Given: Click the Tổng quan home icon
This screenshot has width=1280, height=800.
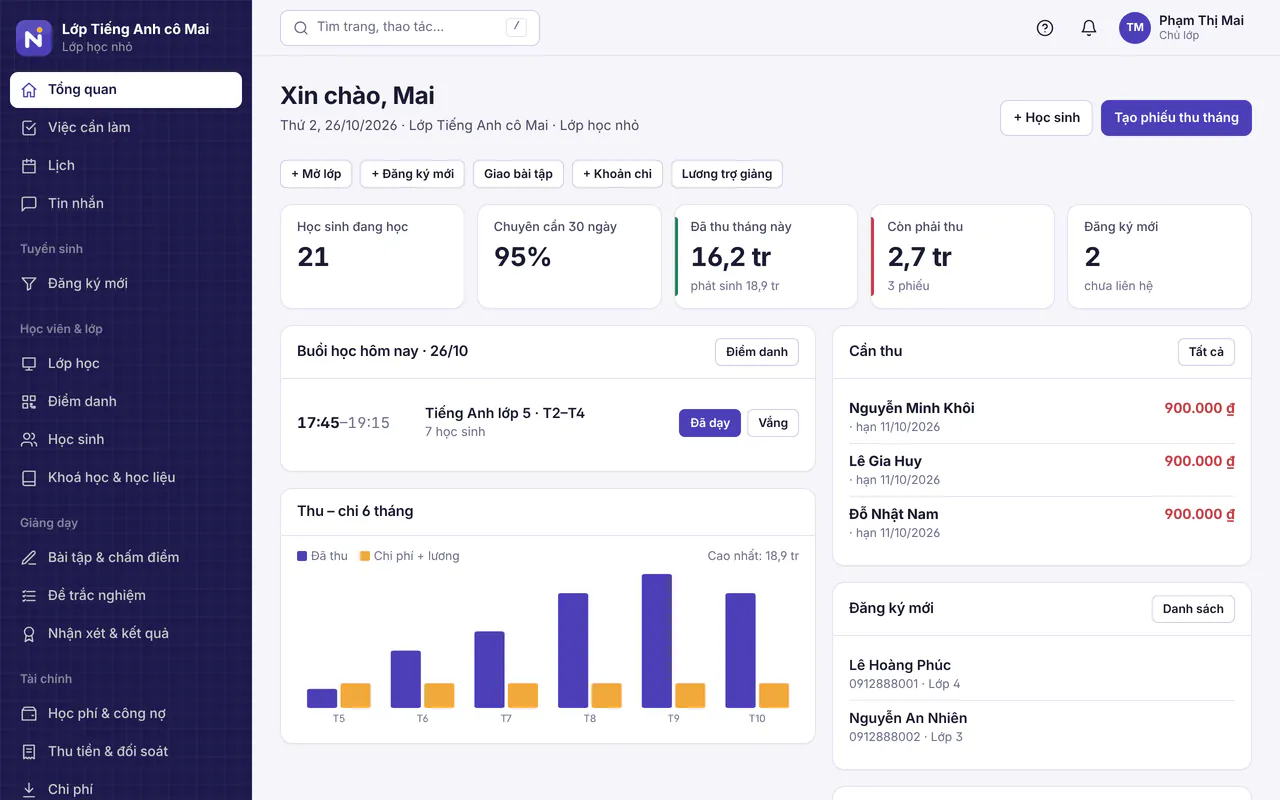Looking at the screenshot, I should [29, 90].
